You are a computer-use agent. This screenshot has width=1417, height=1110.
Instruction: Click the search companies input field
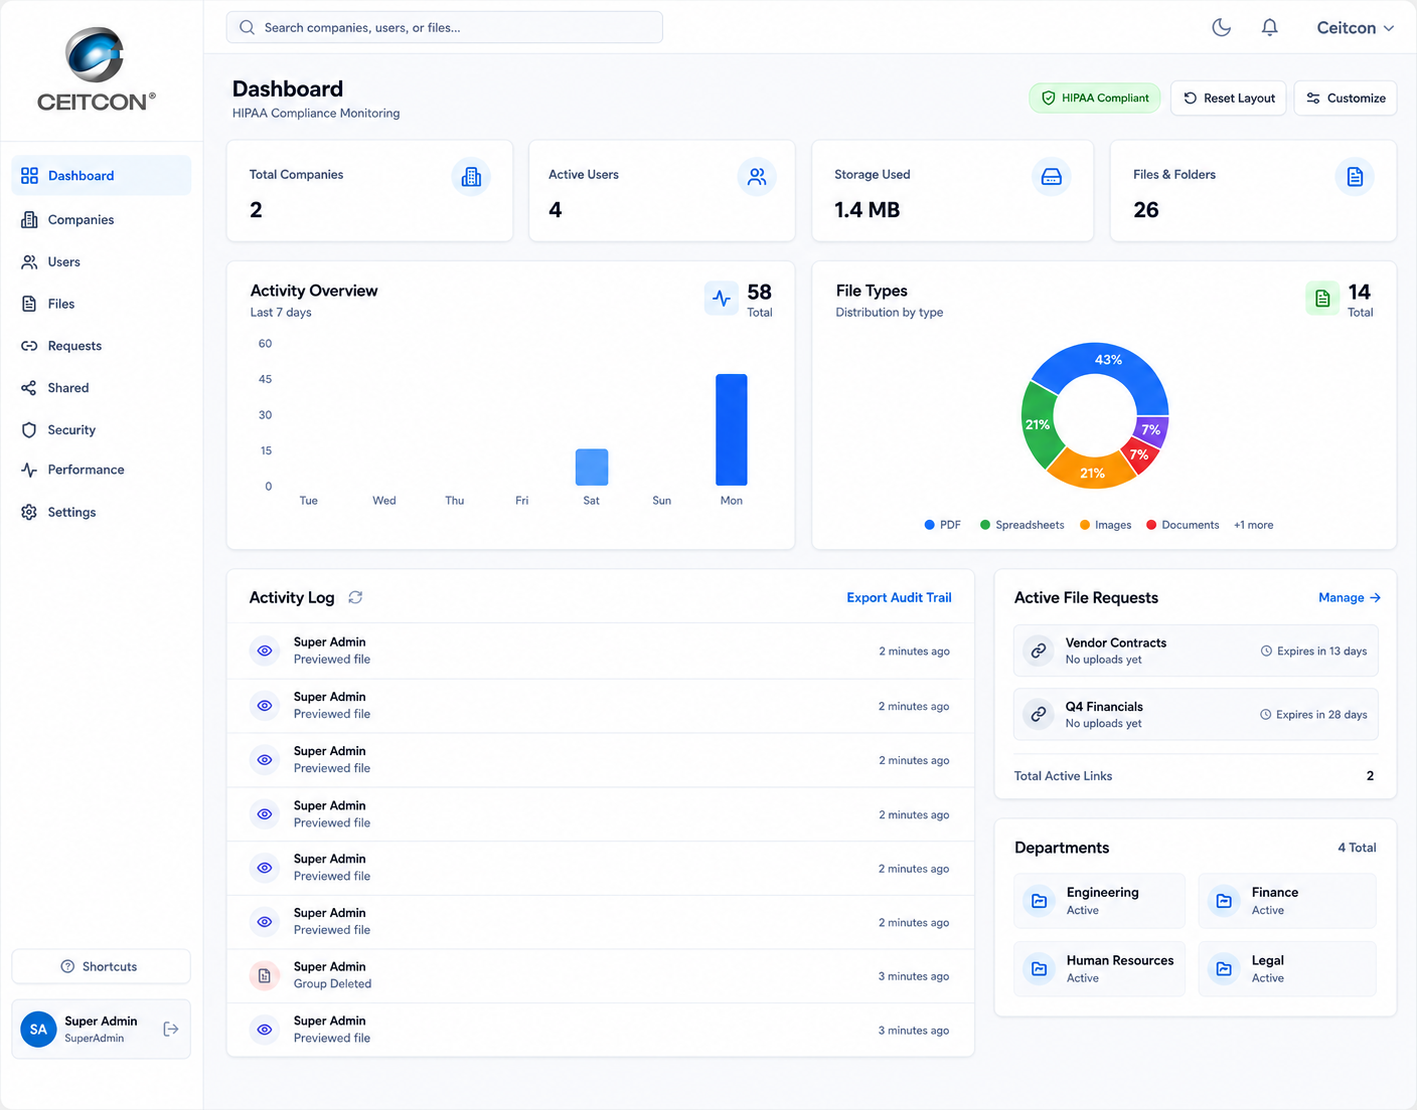(x=444, y=28)
